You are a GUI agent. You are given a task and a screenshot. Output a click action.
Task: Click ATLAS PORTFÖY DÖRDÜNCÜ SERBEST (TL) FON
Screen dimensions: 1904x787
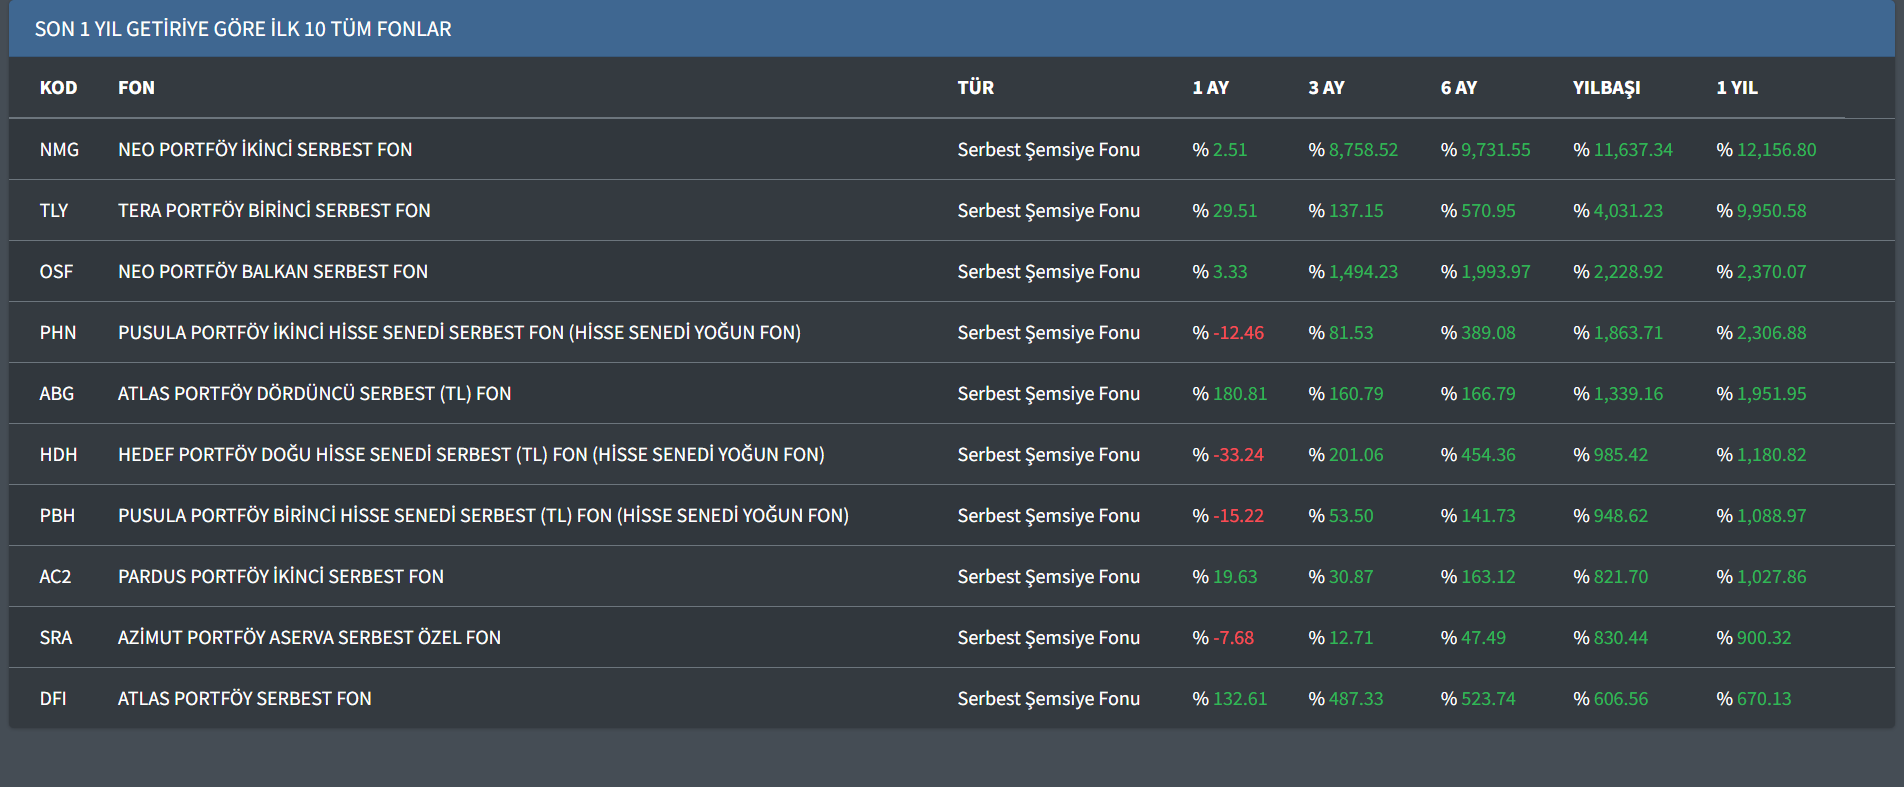click(x=314, y=394)
